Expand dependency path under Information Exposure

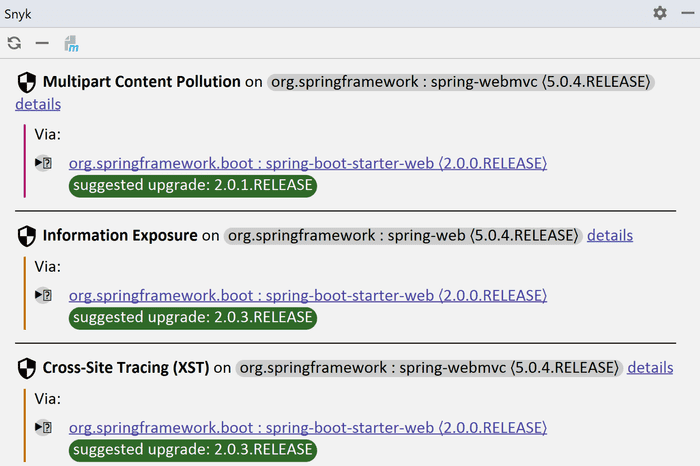pyautogui.click(x=43, y=295)
